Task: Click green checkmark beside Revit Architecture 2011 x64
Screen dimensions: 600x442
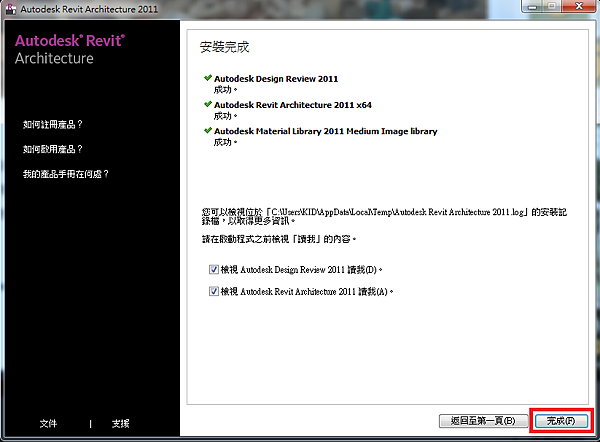Action: tap(208, 104)
